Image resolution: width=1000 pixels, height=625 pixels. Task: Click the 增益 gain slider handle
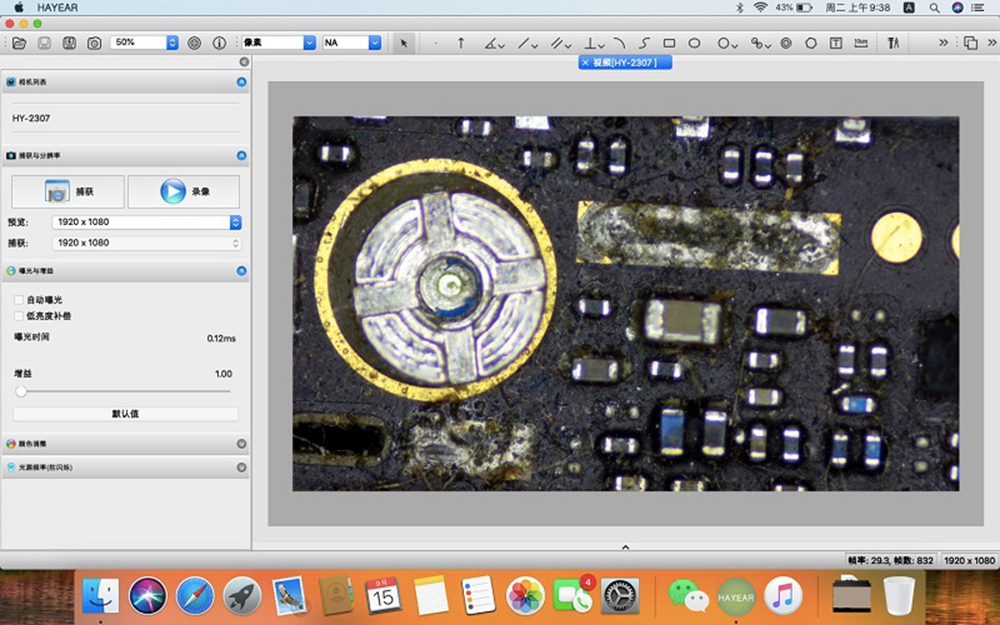click(21, 391)
